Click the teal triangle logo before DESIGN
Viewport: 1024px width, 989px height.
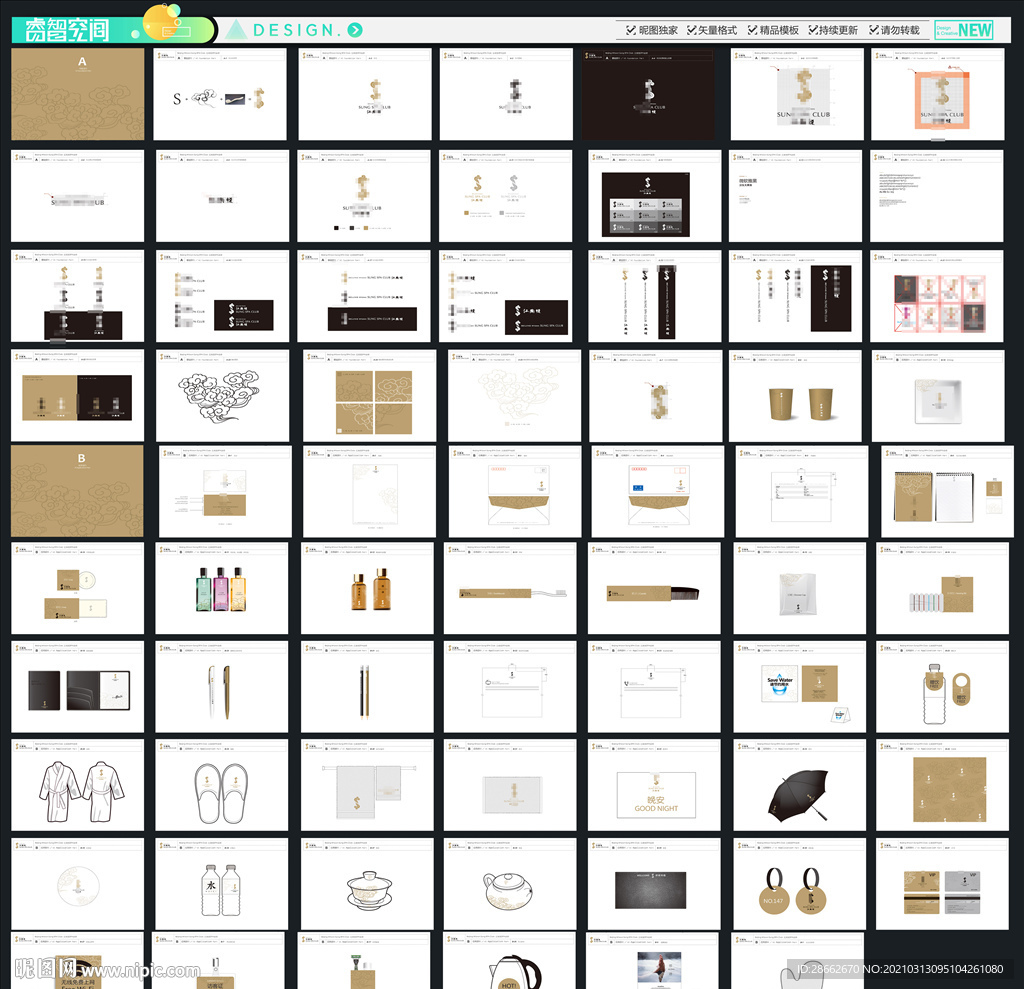click(x=235, y=29)
